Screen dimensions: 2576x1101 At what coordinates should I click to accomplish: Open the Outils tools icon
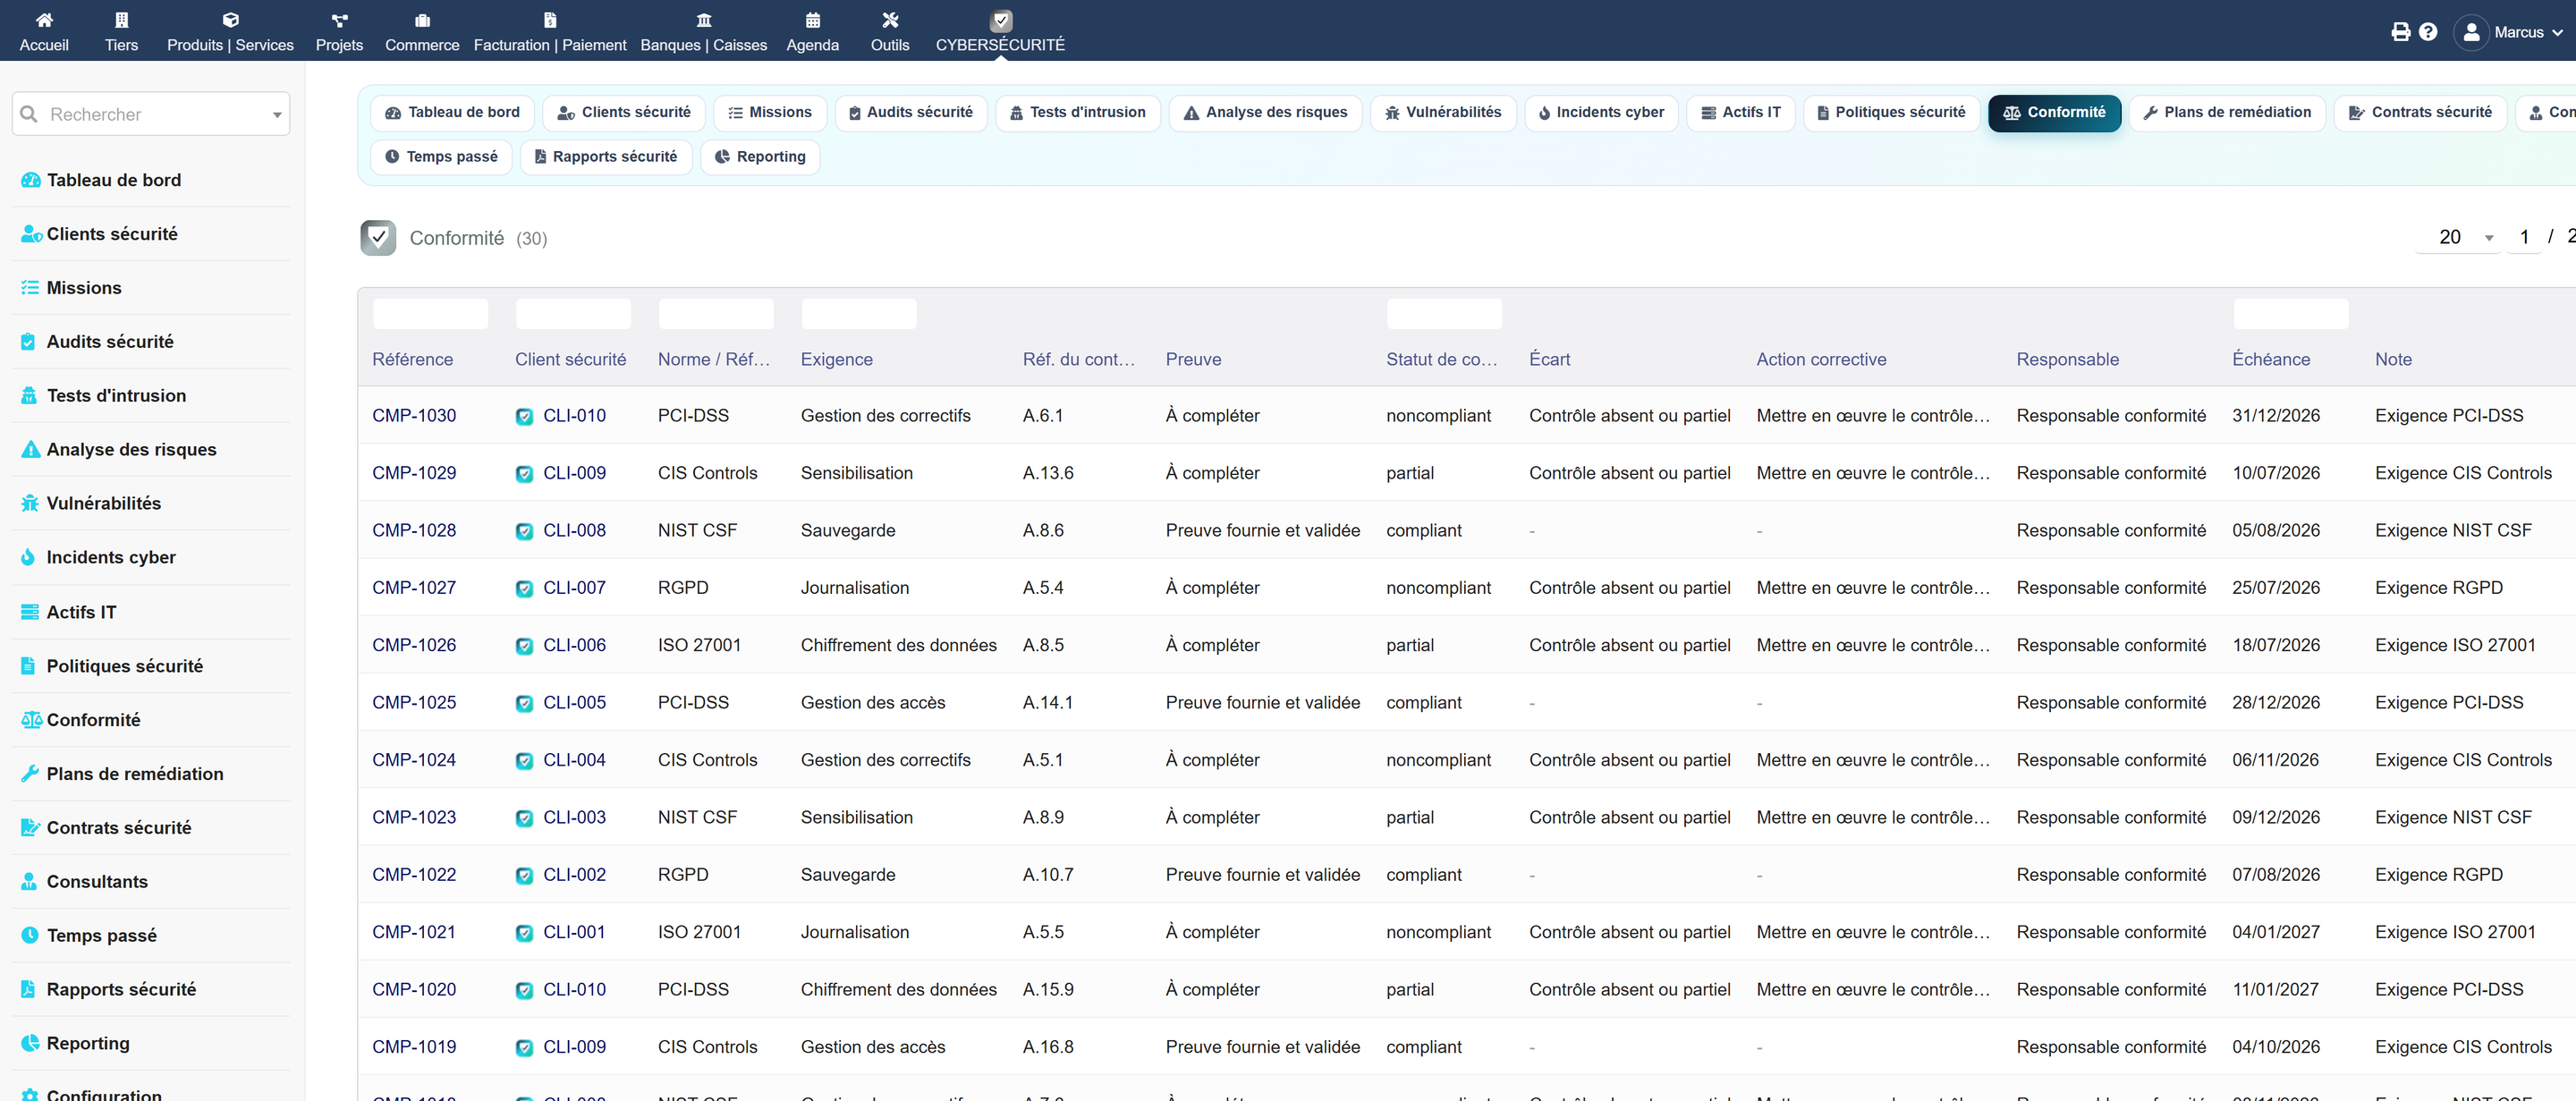[x=890, y=20]
